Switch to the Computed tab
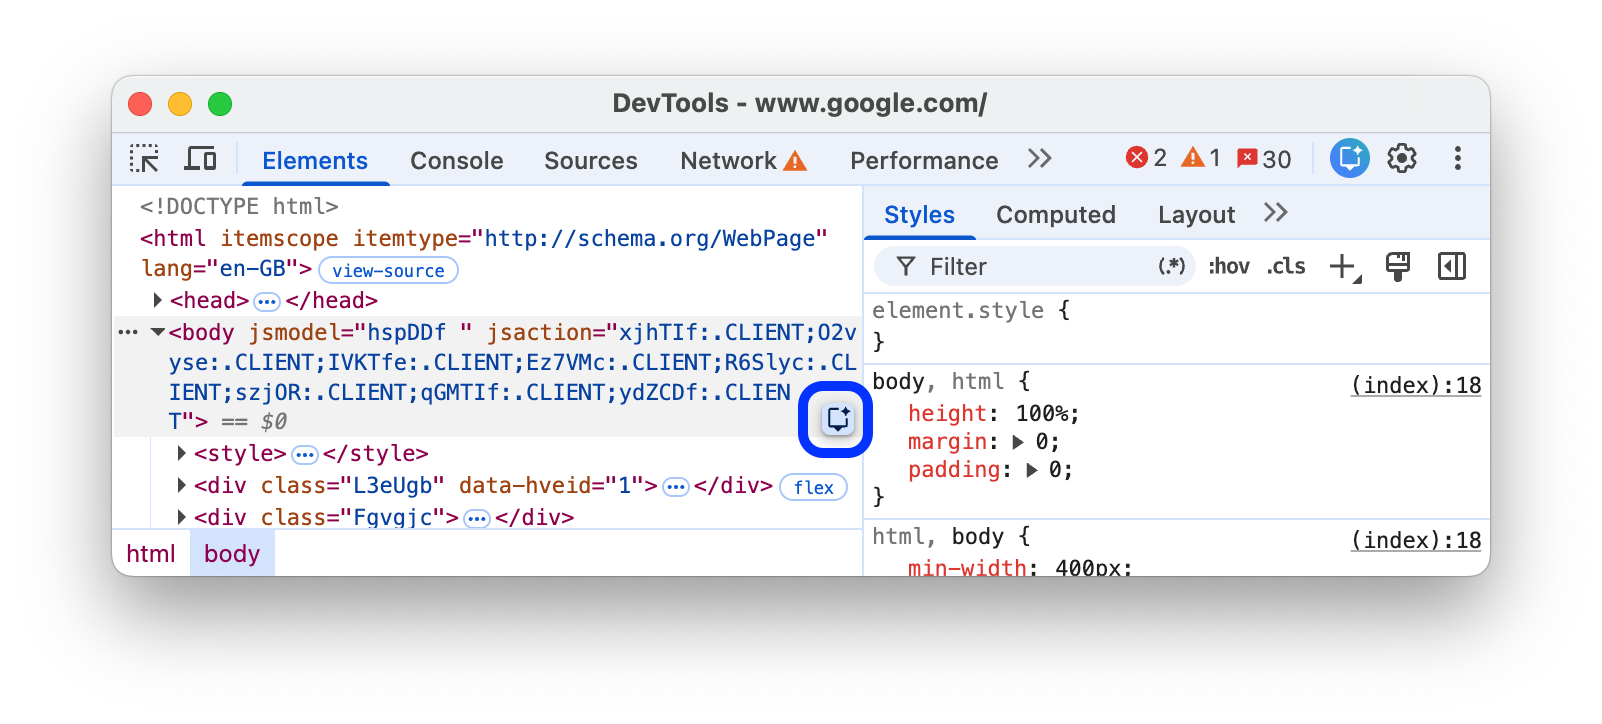 tap(1055, 214)
